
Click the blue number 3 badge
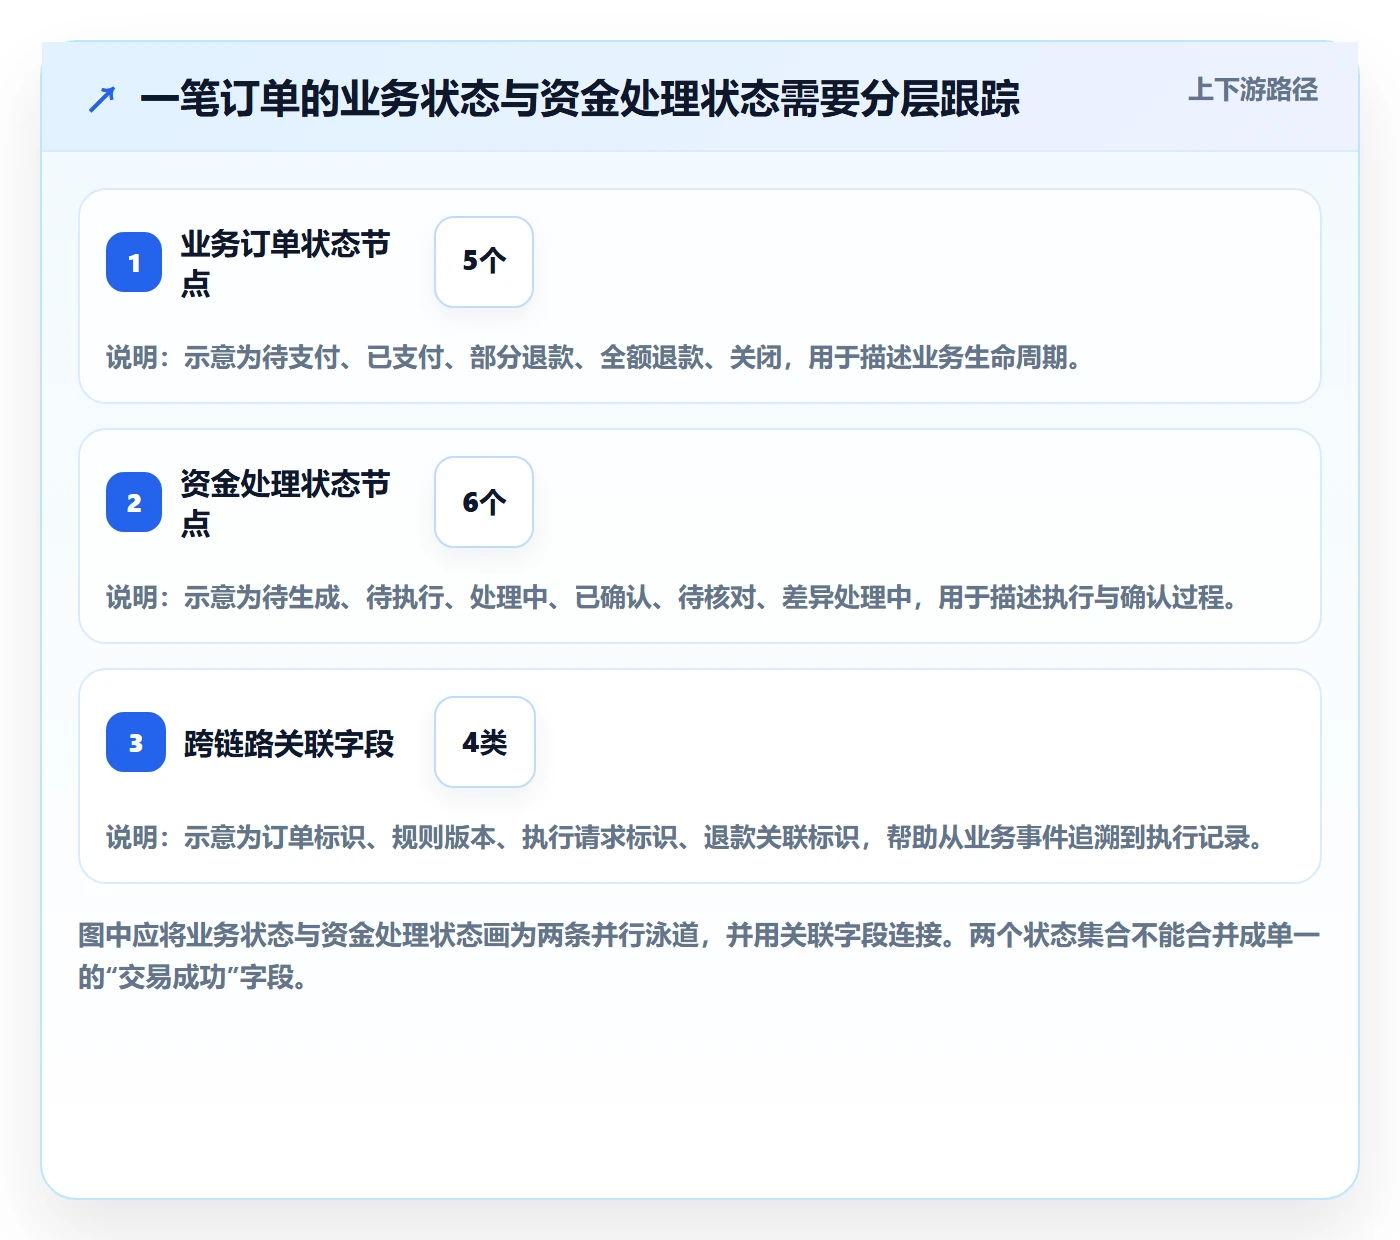pyautogui.click(x=136, y=742)
